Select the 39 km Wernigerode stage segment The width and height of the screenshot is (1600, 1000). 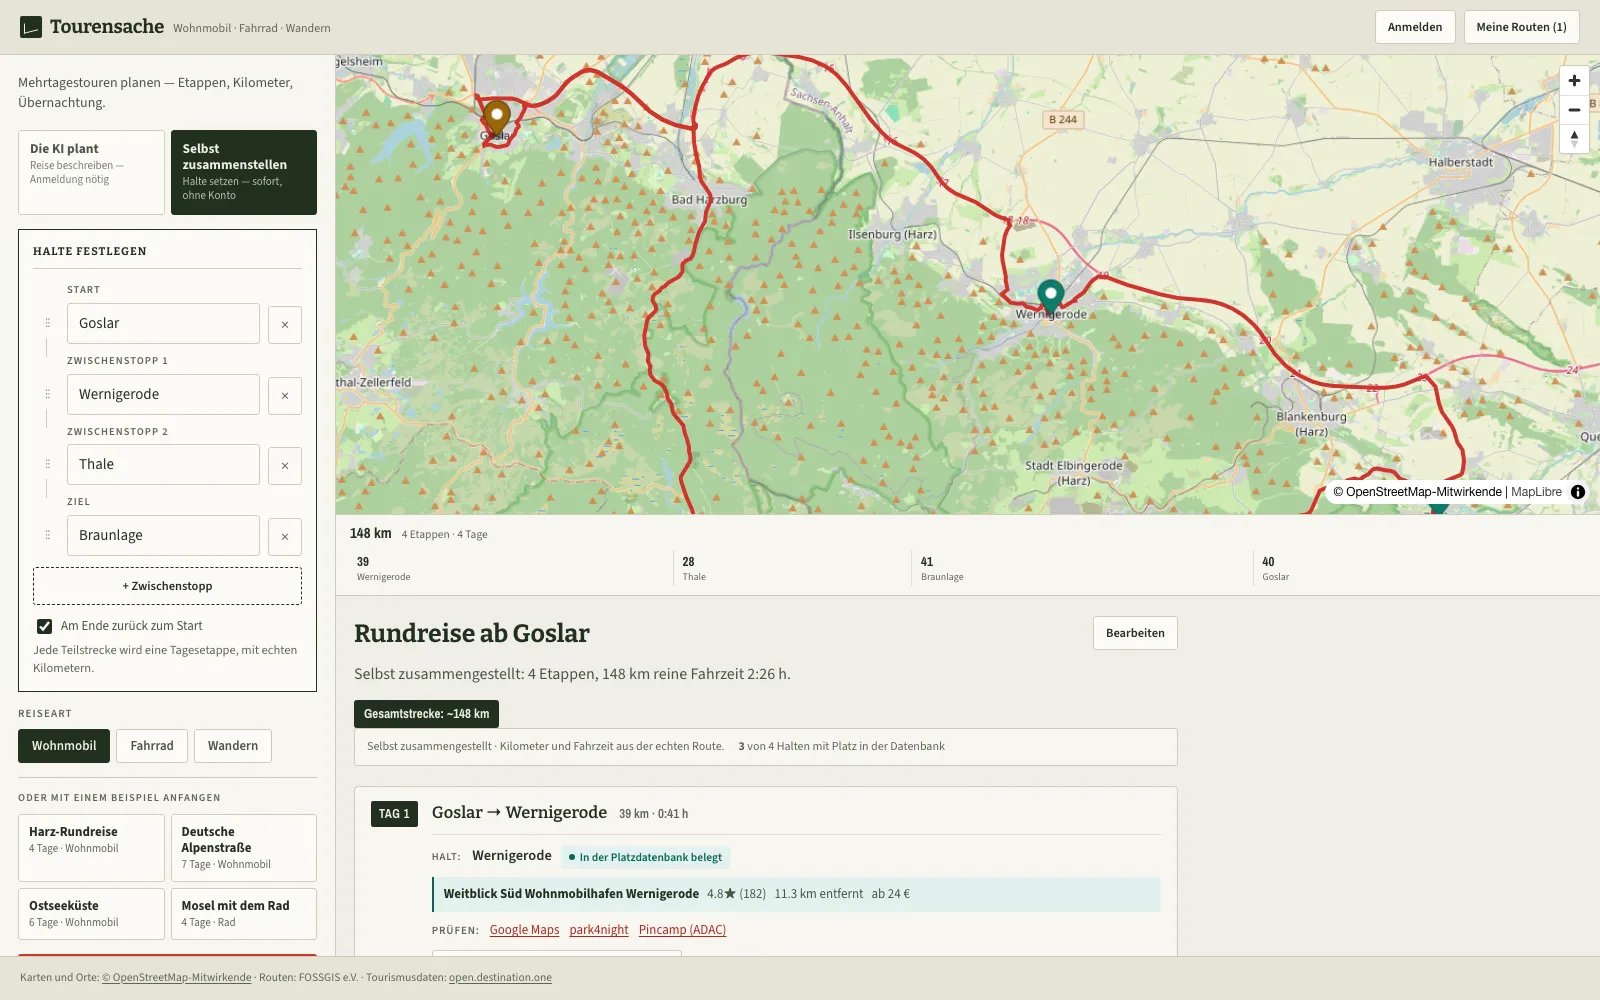(x=511, y=568)
